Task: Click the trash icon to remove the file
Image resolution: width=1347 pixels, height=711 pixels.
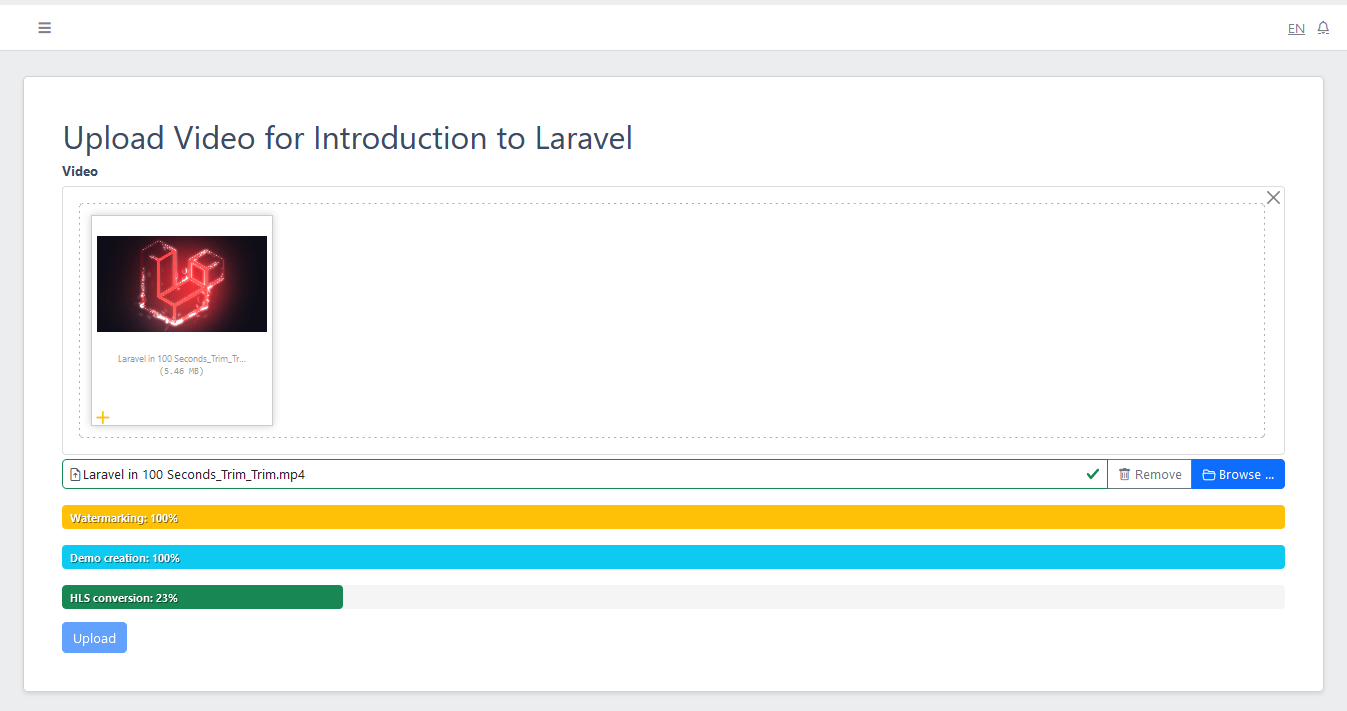Action: click(1124, 474)
